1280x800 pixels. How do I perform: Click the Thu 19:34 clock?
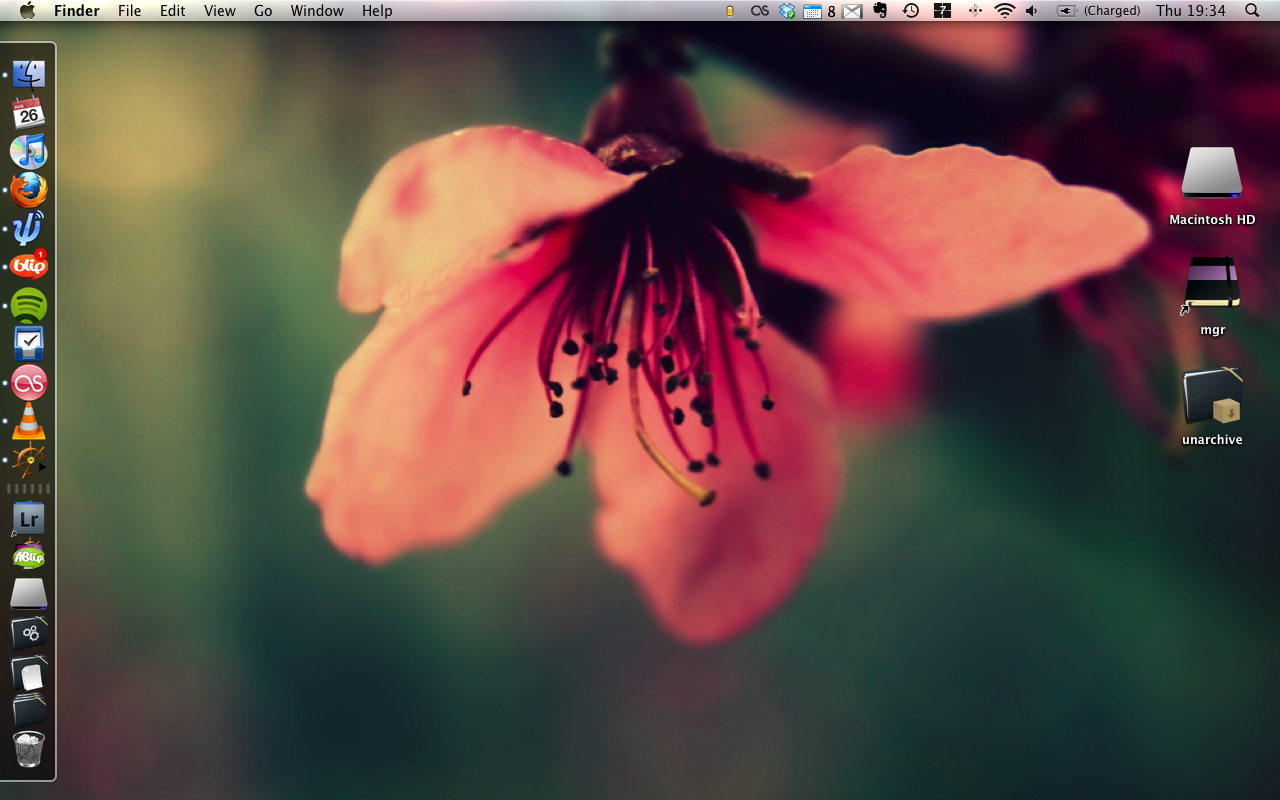pos(1190,11)
